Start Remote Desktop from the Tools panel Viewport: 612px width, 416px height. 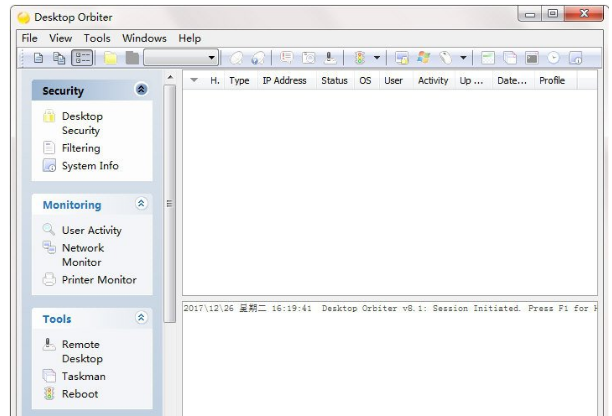tap(80, 351)
